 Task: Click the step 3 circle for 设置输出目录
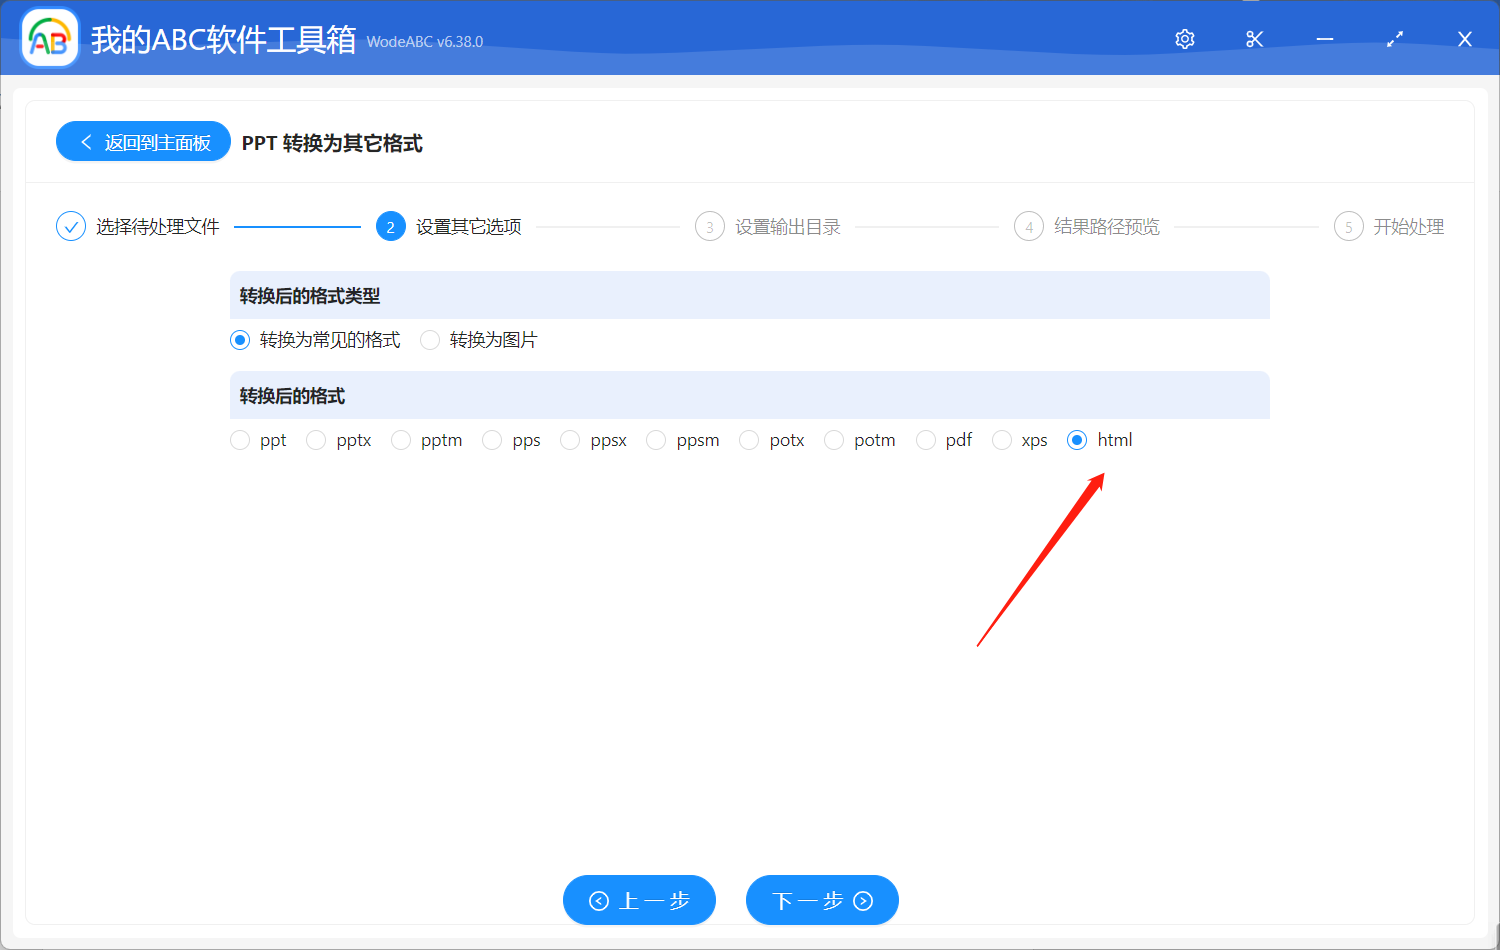pos(709,226)
